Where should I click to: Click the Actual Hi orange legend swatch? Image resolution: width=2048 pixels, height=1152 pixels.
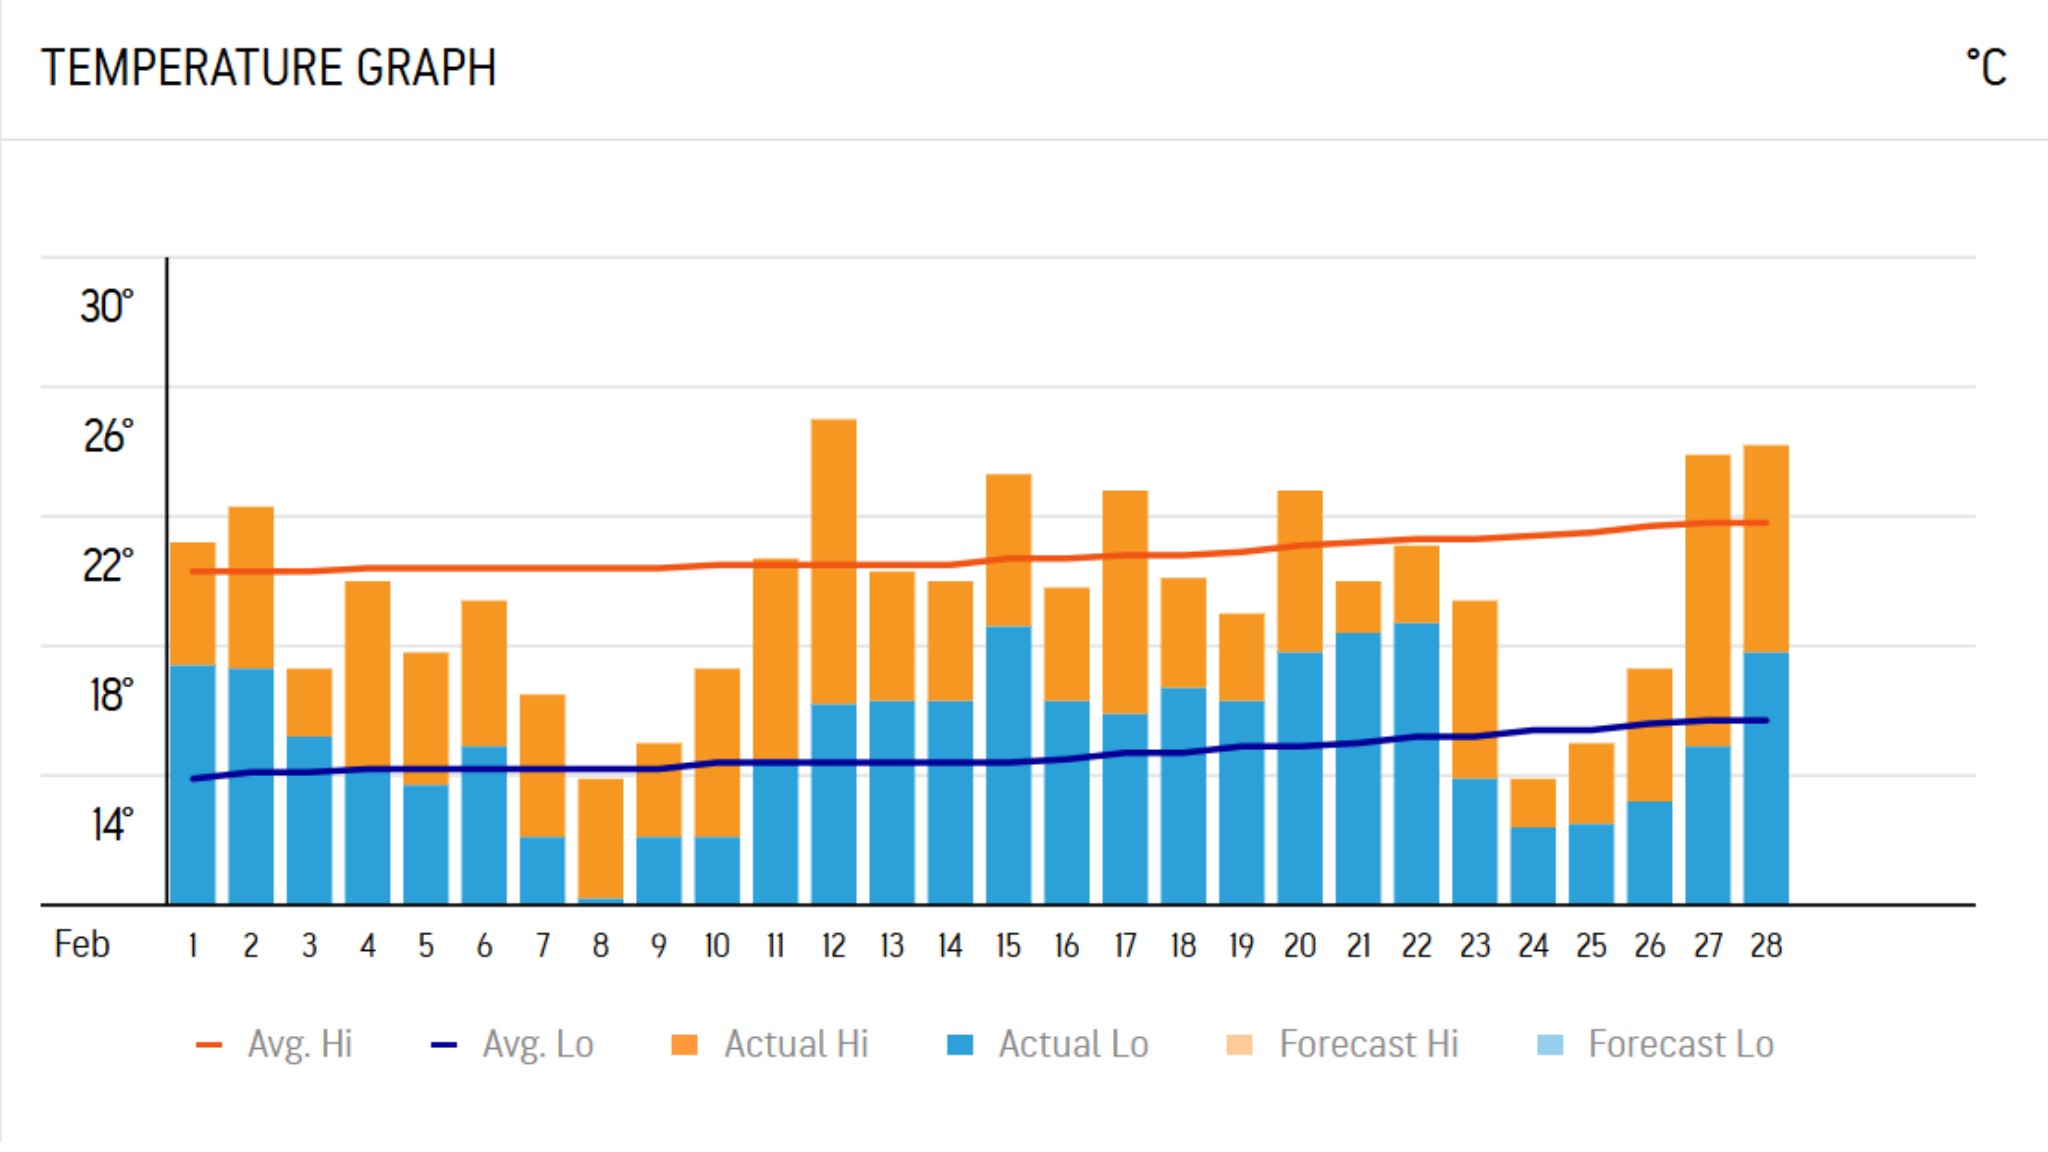click(684, 1045)
